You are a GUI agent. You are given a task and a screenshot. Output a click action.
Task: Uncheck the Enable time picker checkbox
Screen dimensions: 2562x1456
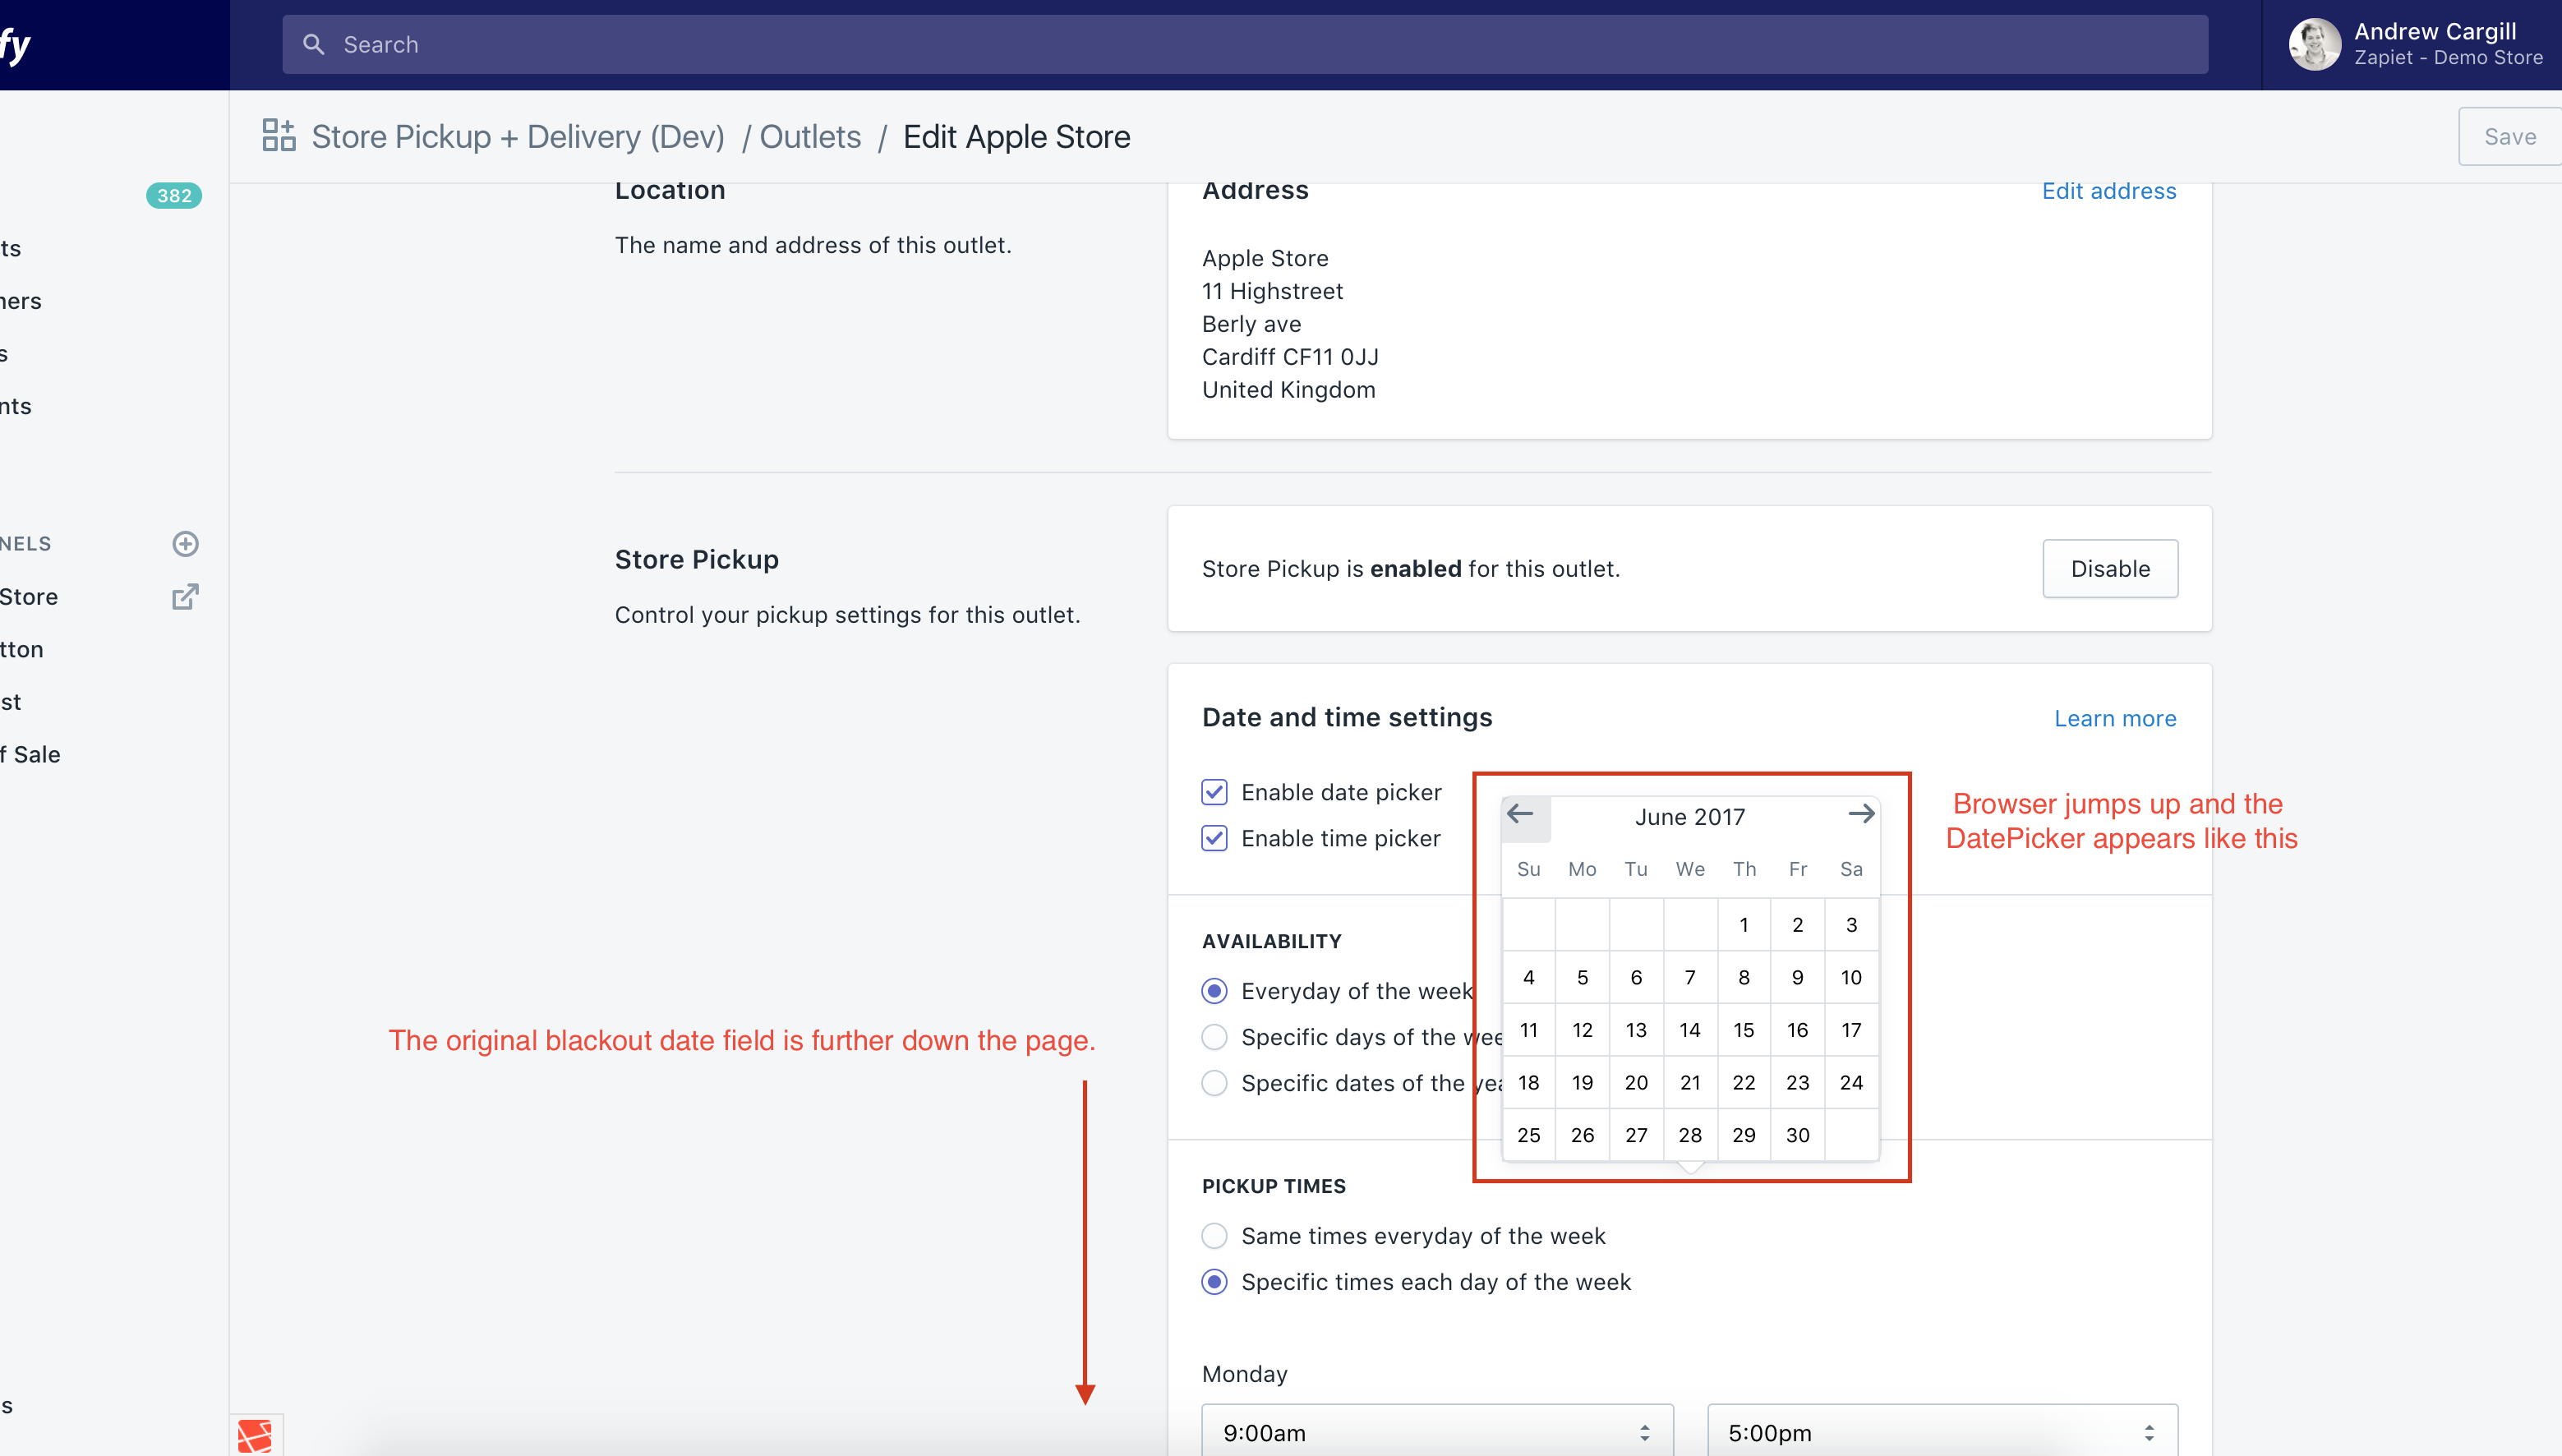pyautogui.click(x=1214, y=838)
